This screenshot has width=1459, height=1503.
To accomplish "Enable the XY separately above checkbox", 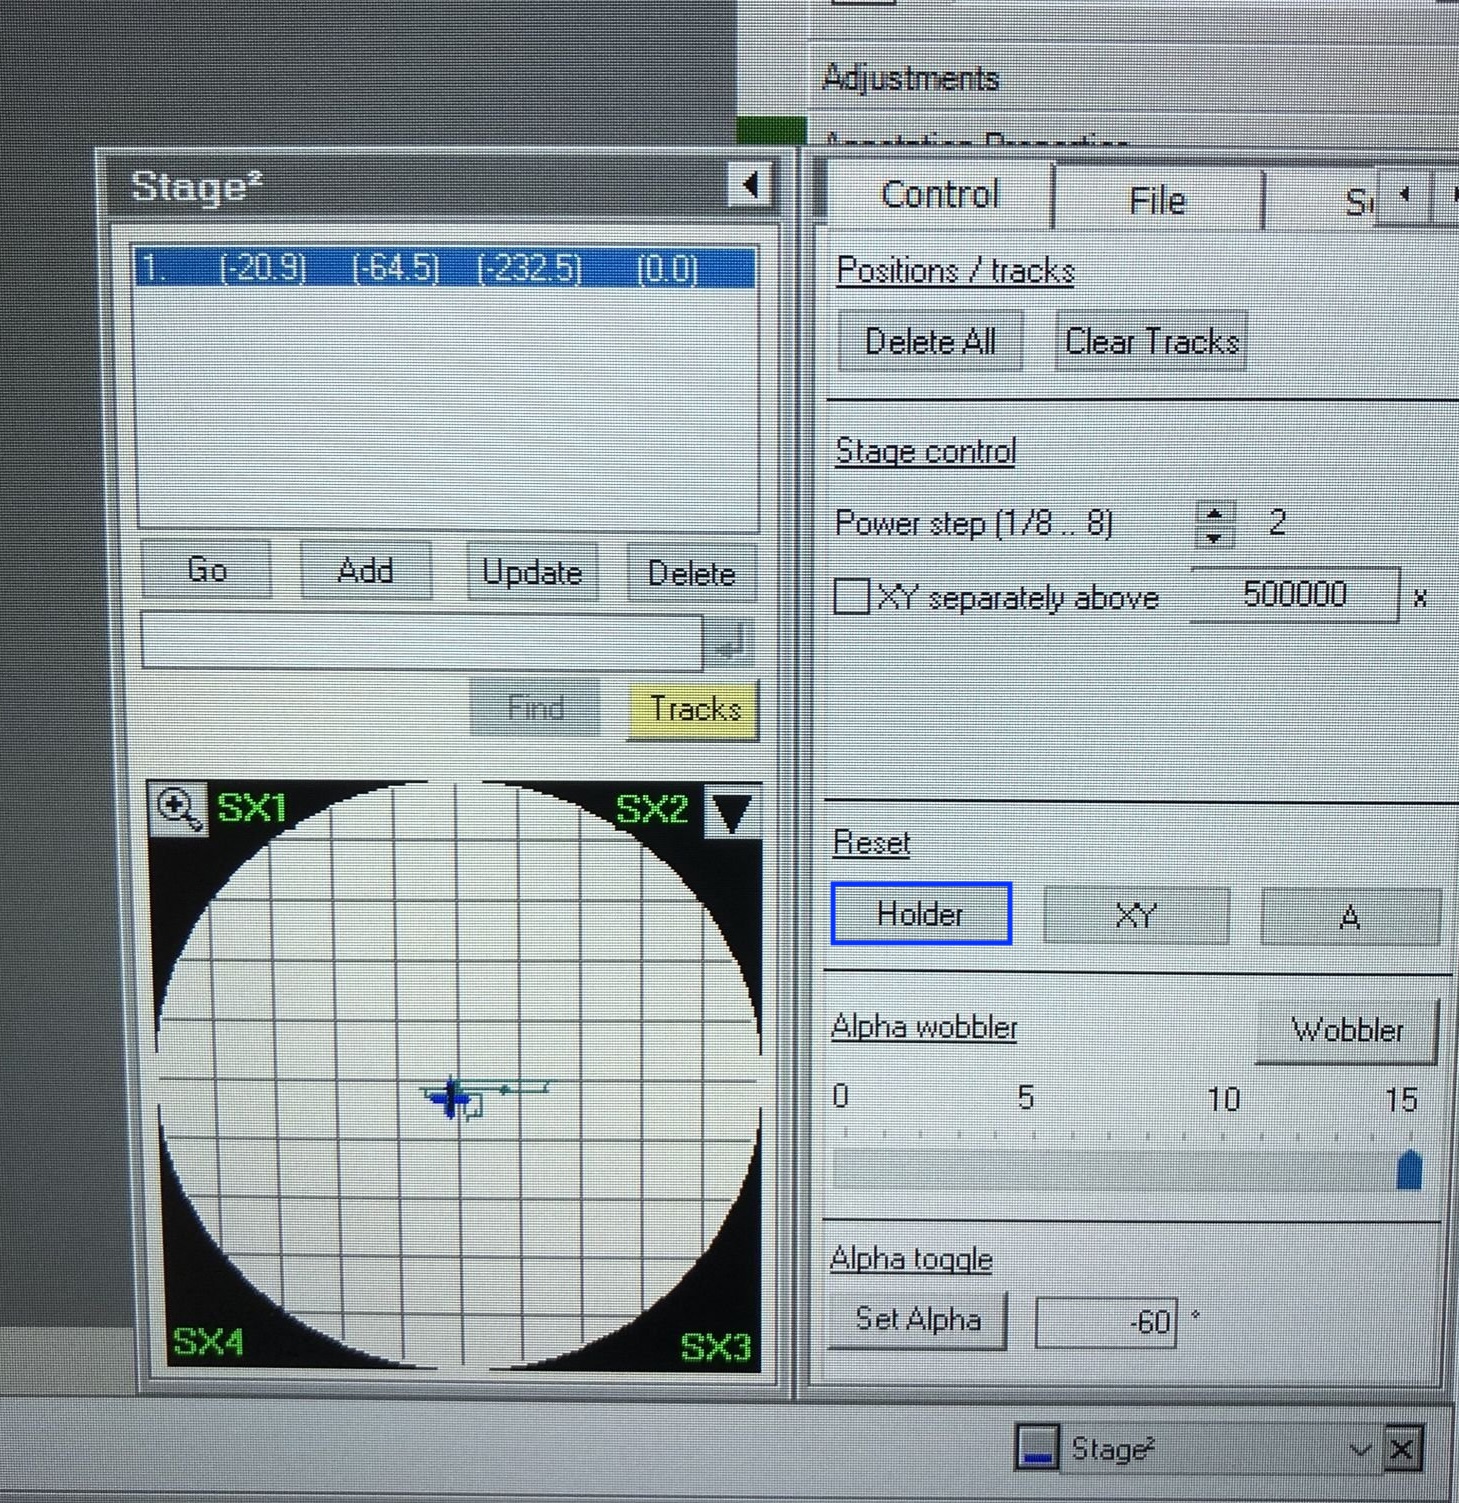I will (851, 596).
